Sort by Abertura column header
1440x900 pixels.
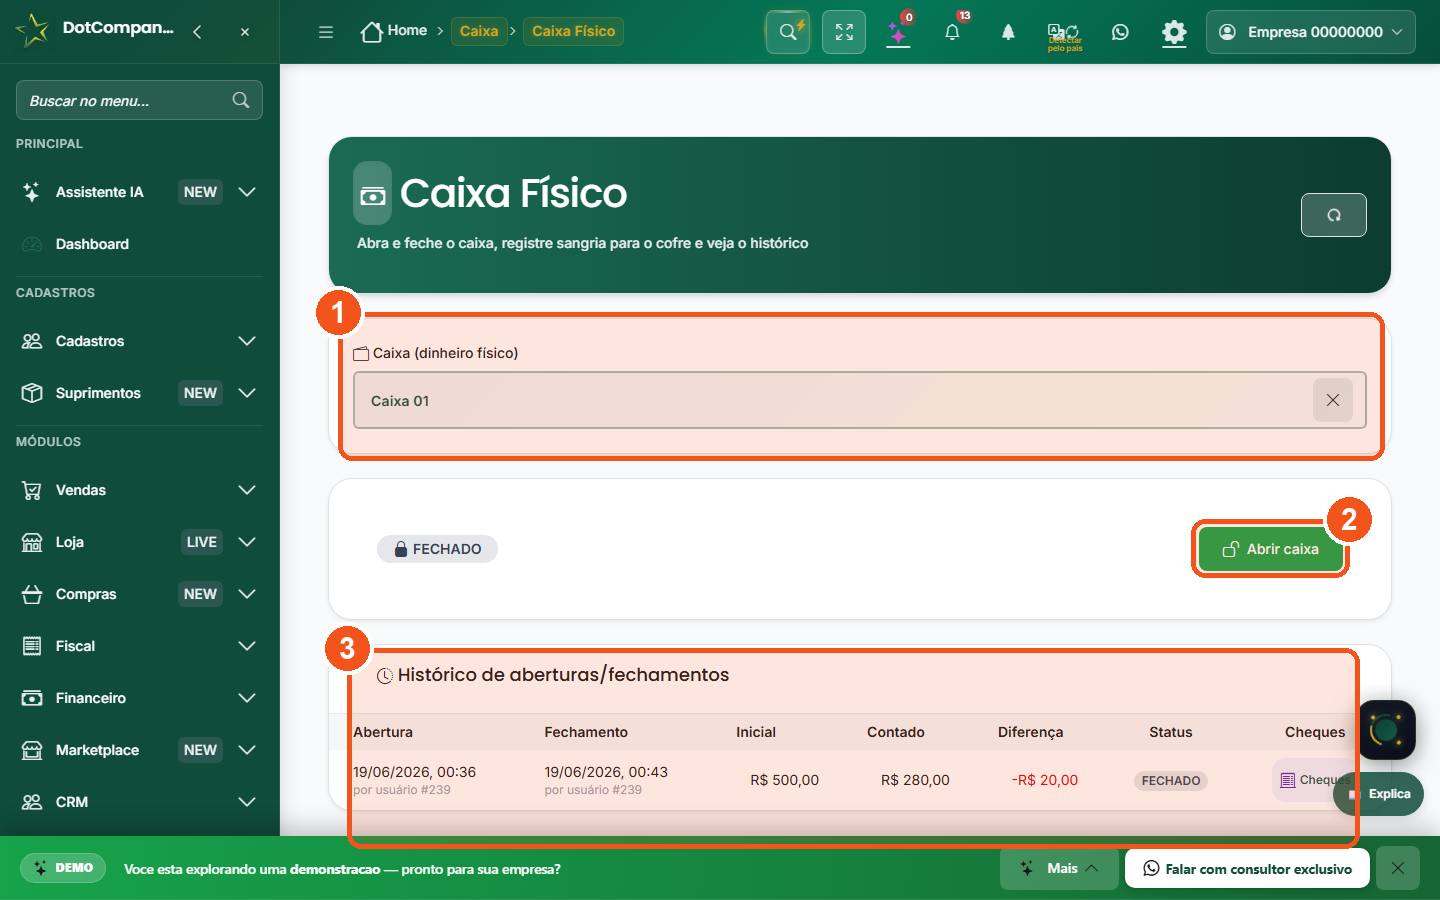coord(383,732)
